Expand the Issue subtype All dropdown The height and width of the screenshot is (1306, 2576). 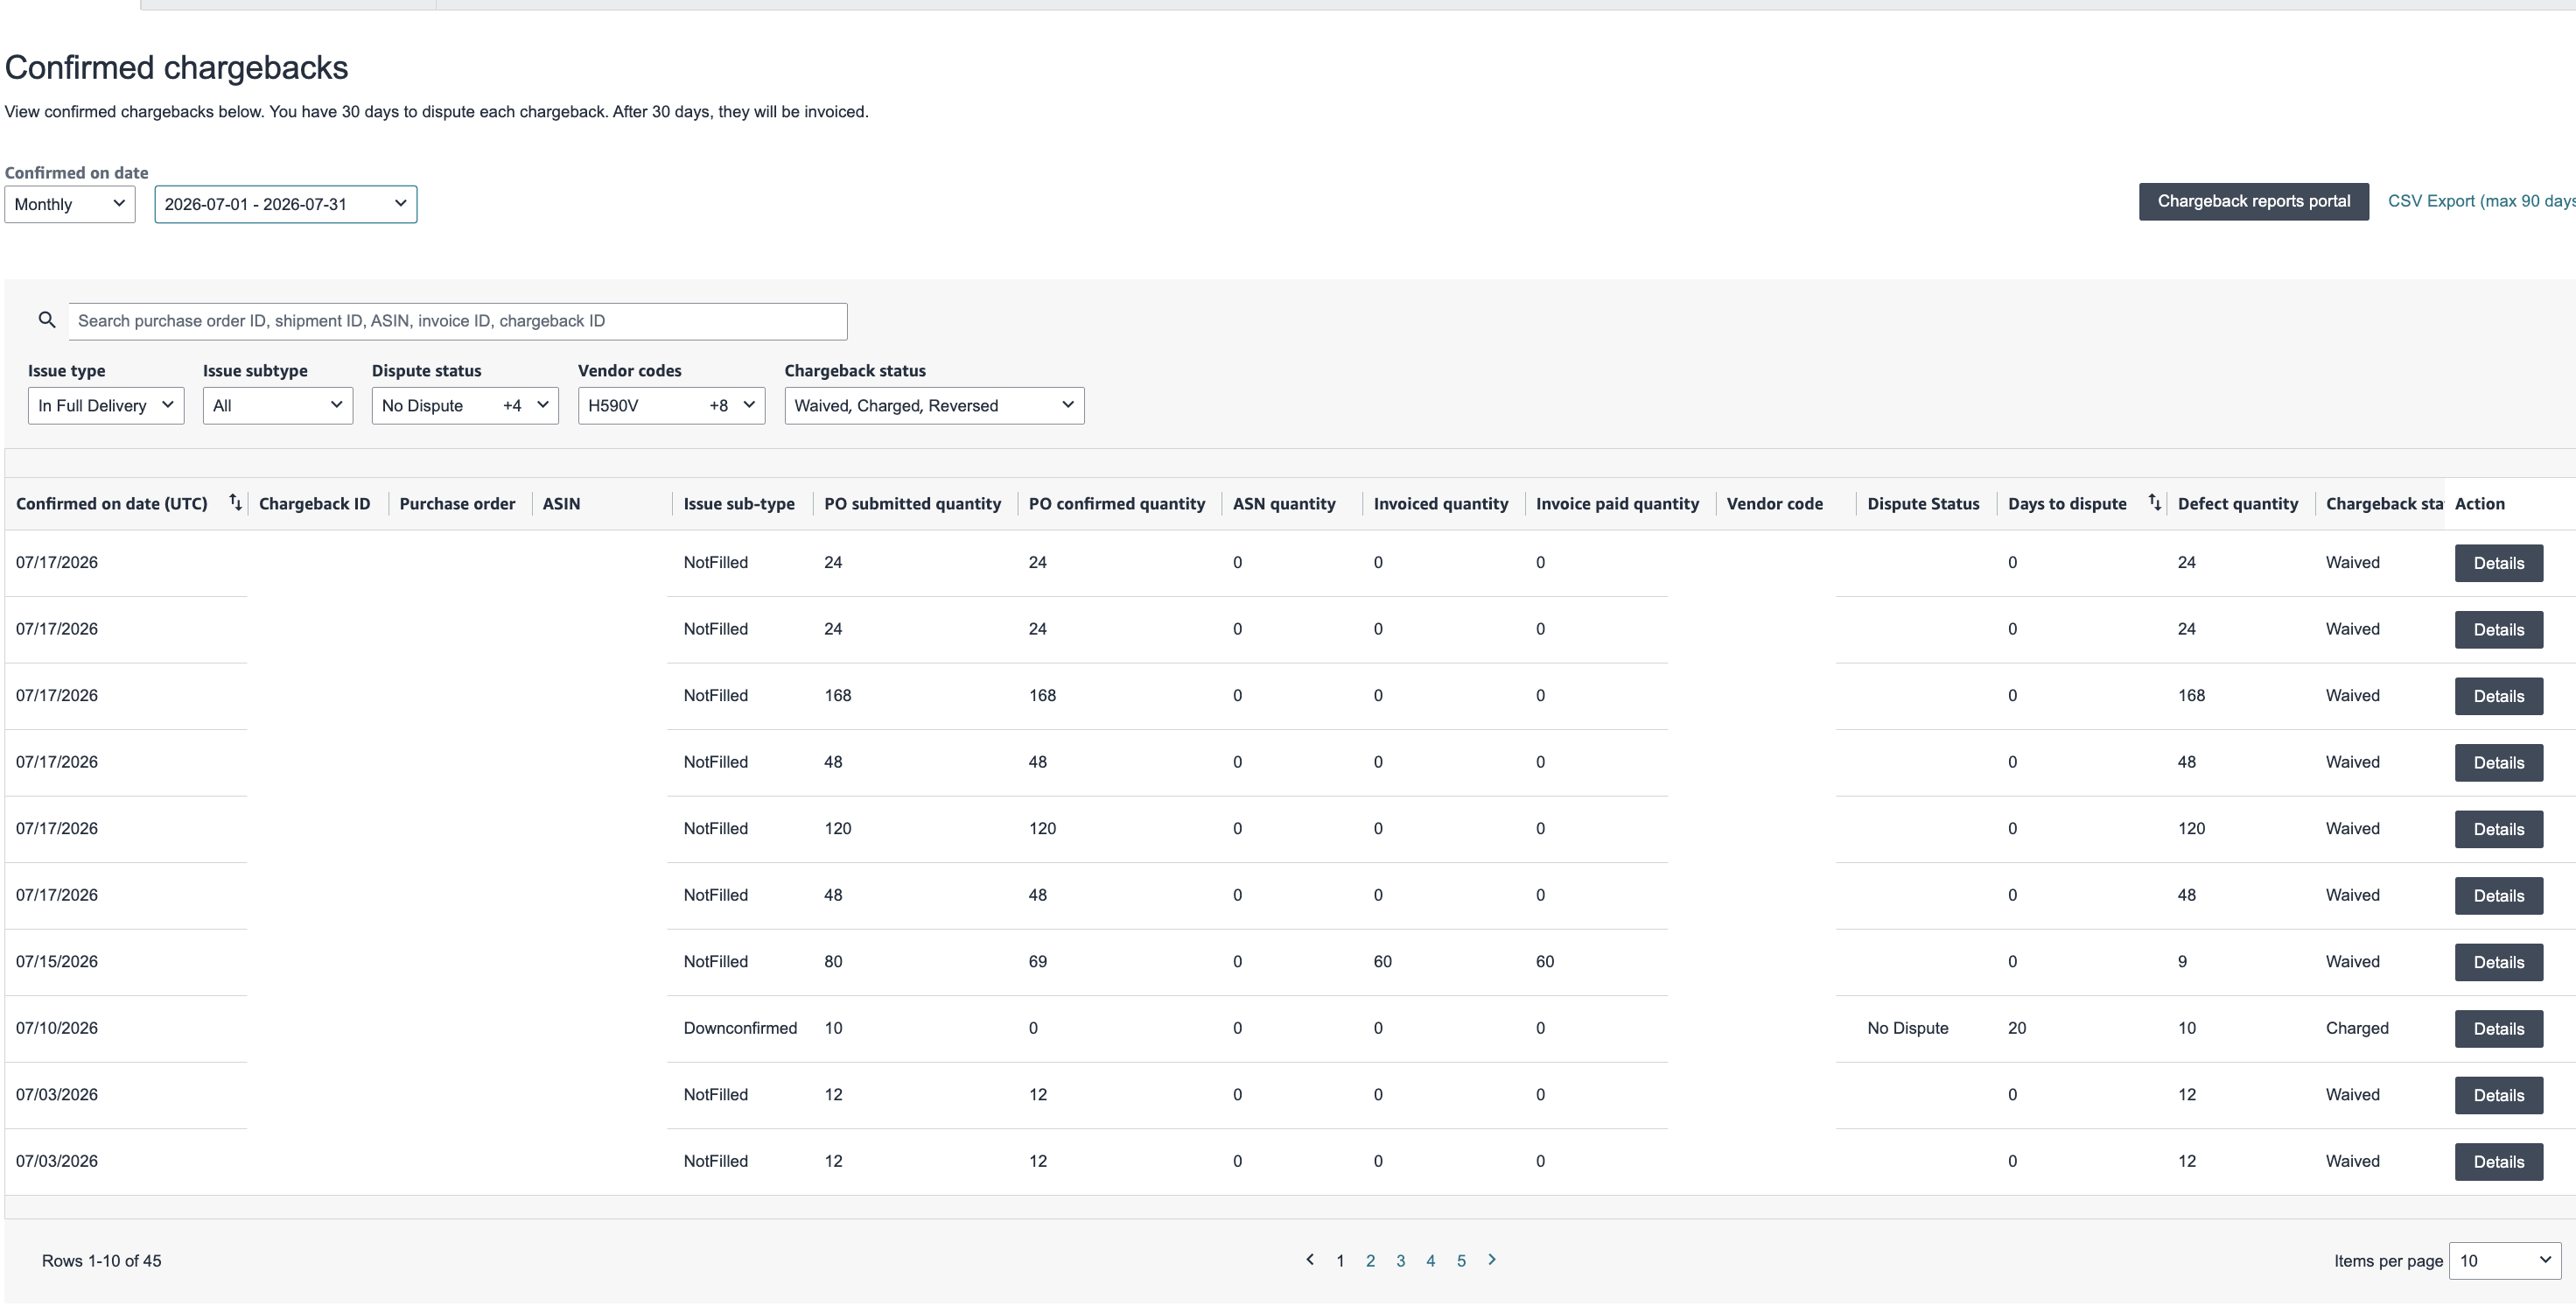click(x=278, y=405)
